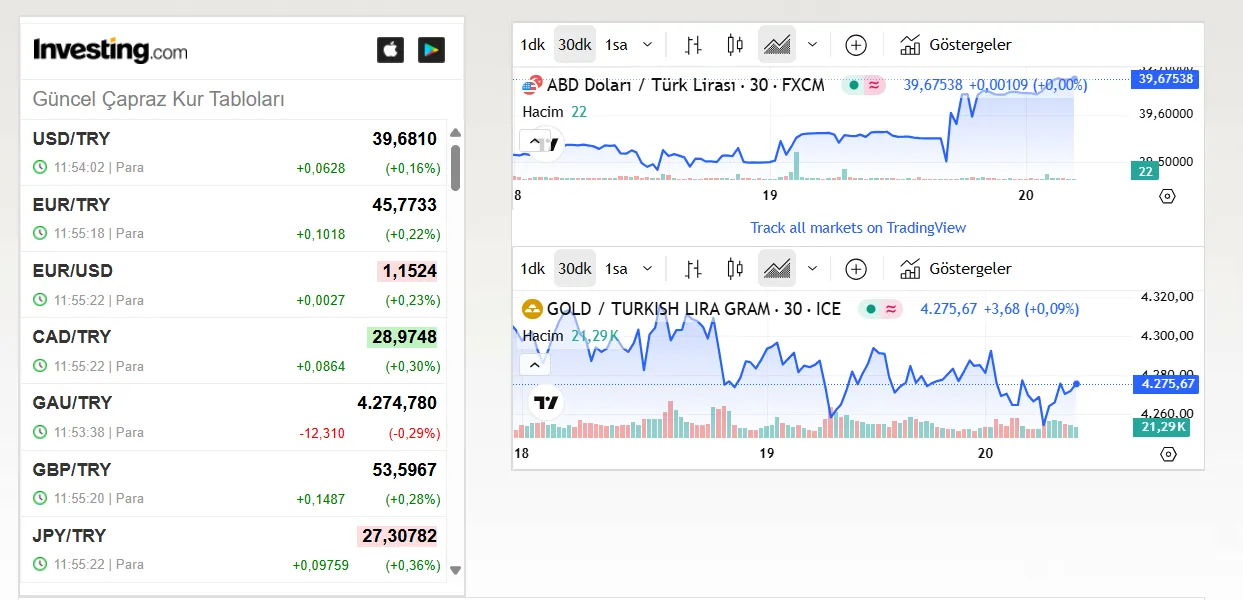
Task: Collapse the legend arrow in USD/TRY chart
Action: [534, 141]
